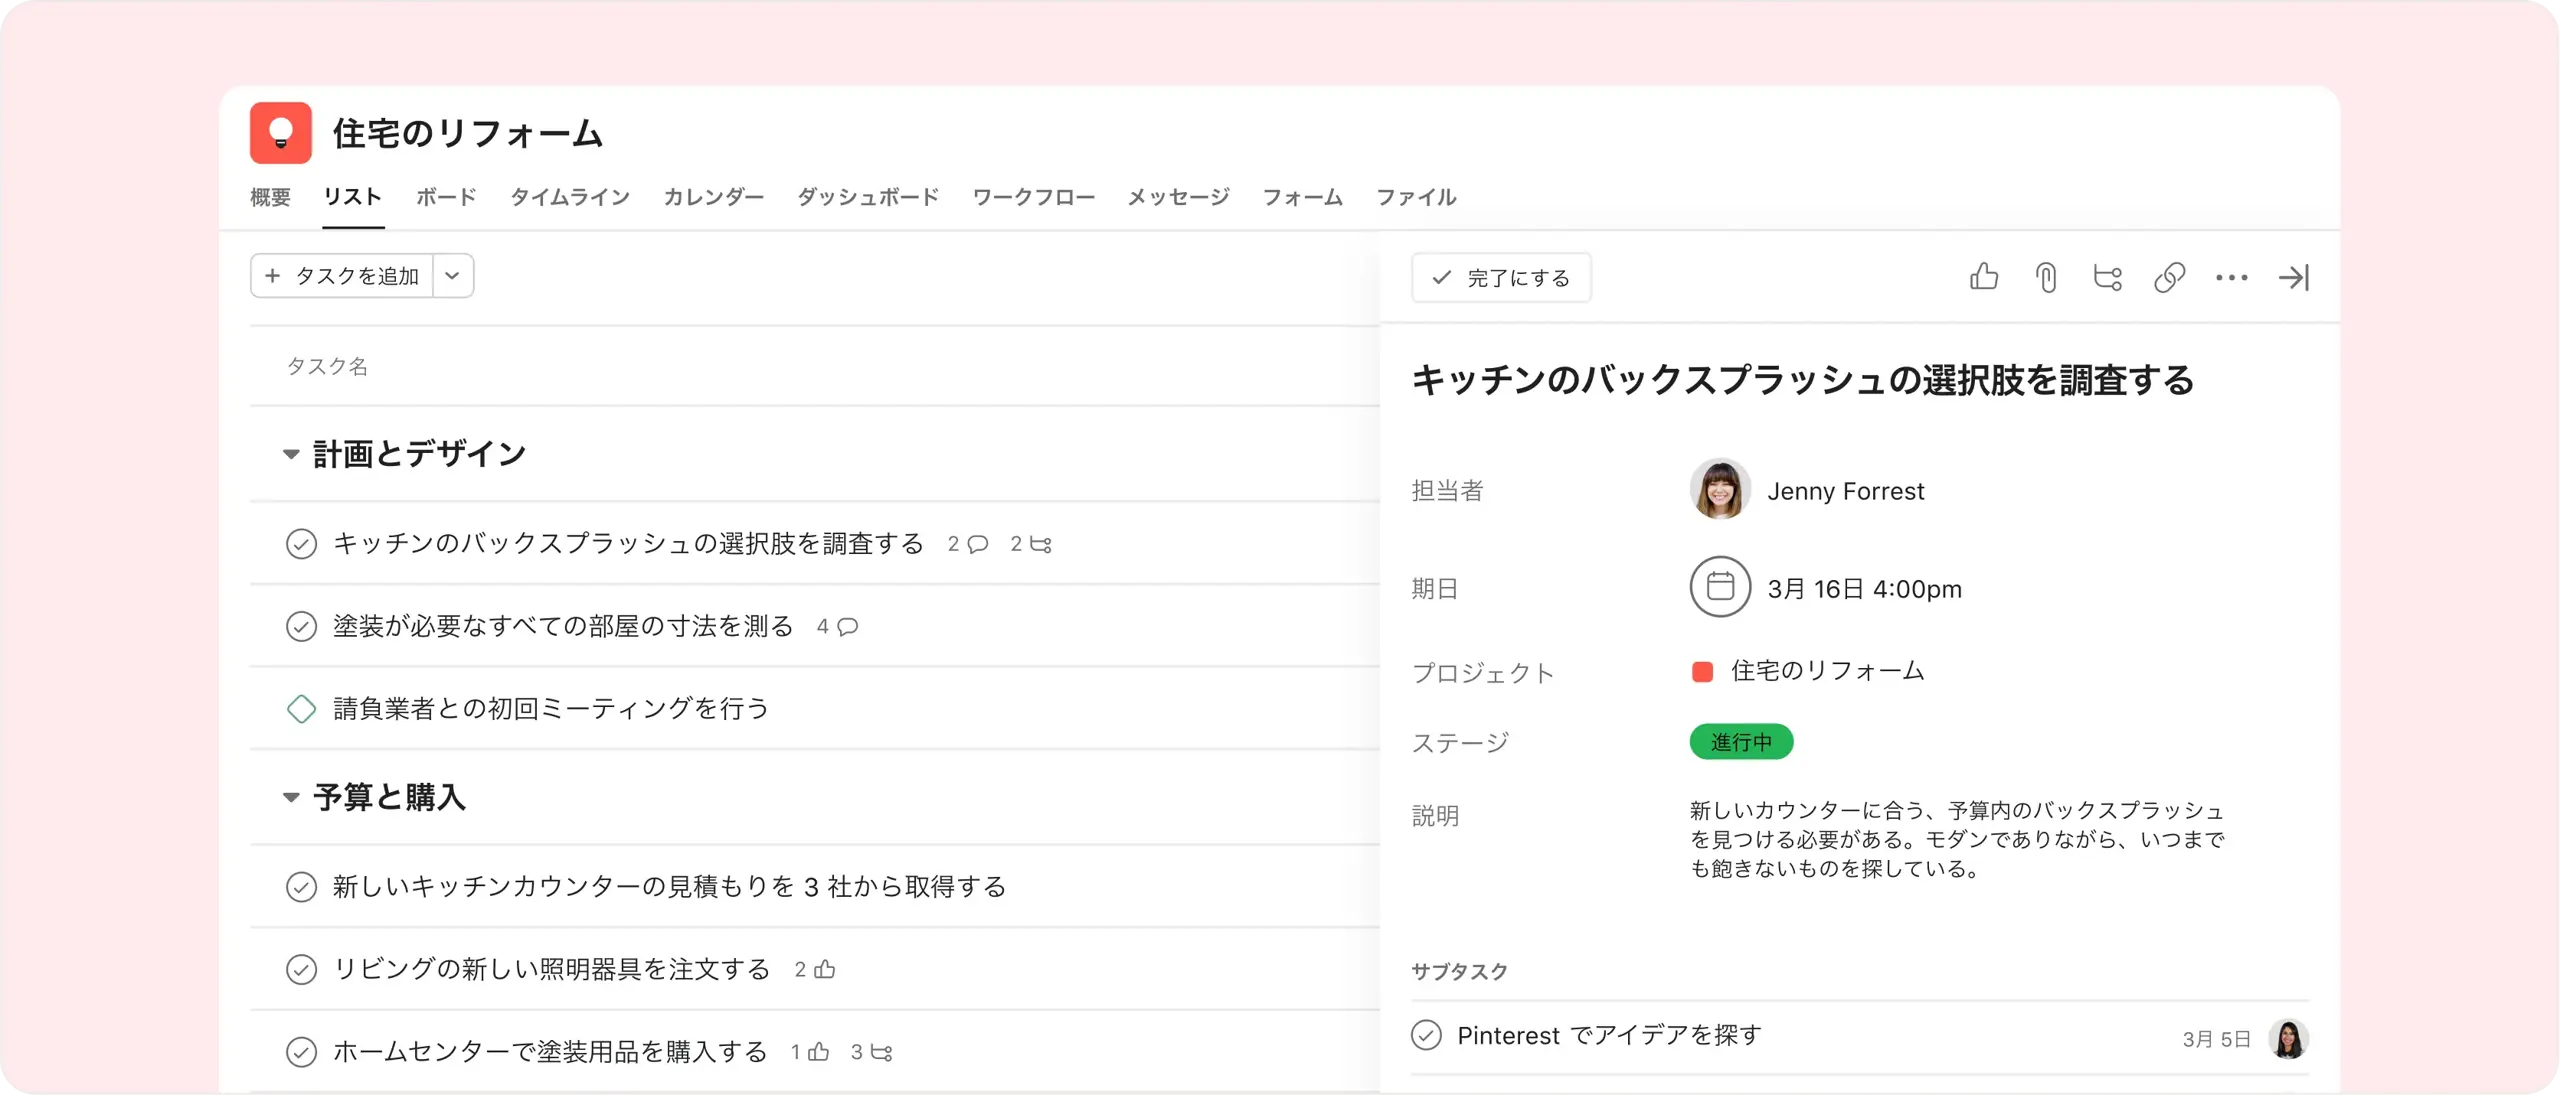
Task: Mark 塗装が必要なすべての部屋の寸法を測る complete
Action: [301, 626]
